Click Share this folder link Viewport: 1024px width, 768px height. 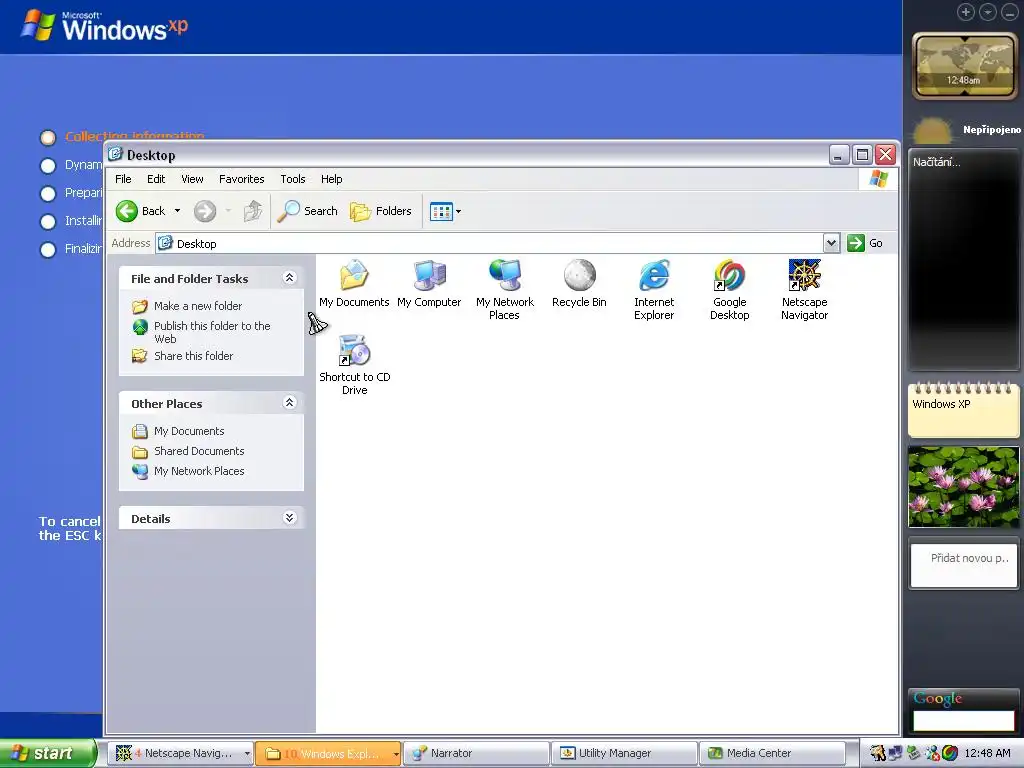click(x=193, y=356)
